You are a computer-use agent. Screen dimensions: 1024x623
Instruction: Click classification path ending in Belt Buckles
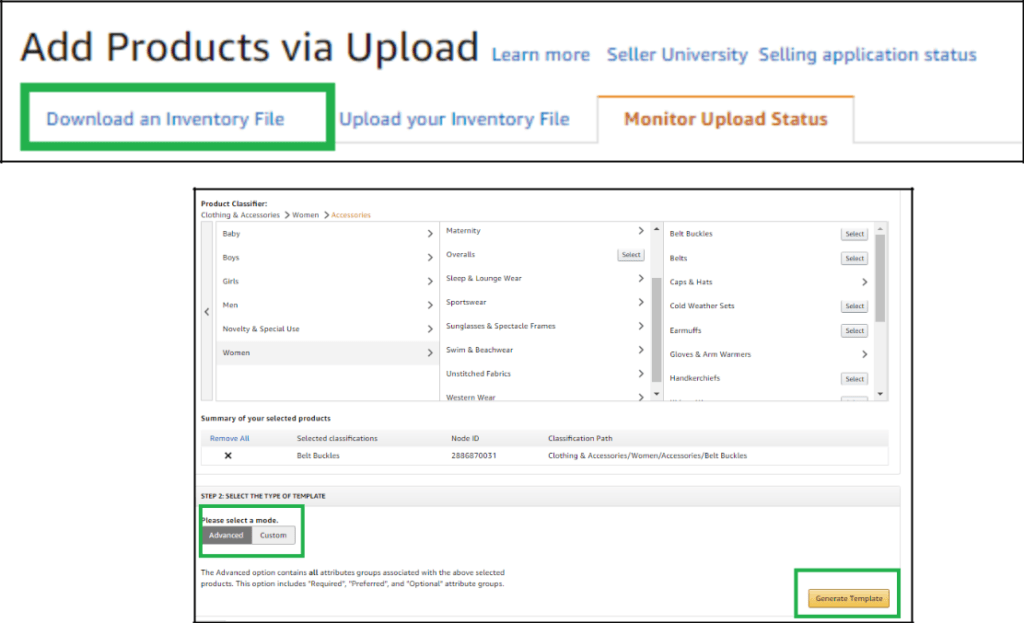(647, 456)
